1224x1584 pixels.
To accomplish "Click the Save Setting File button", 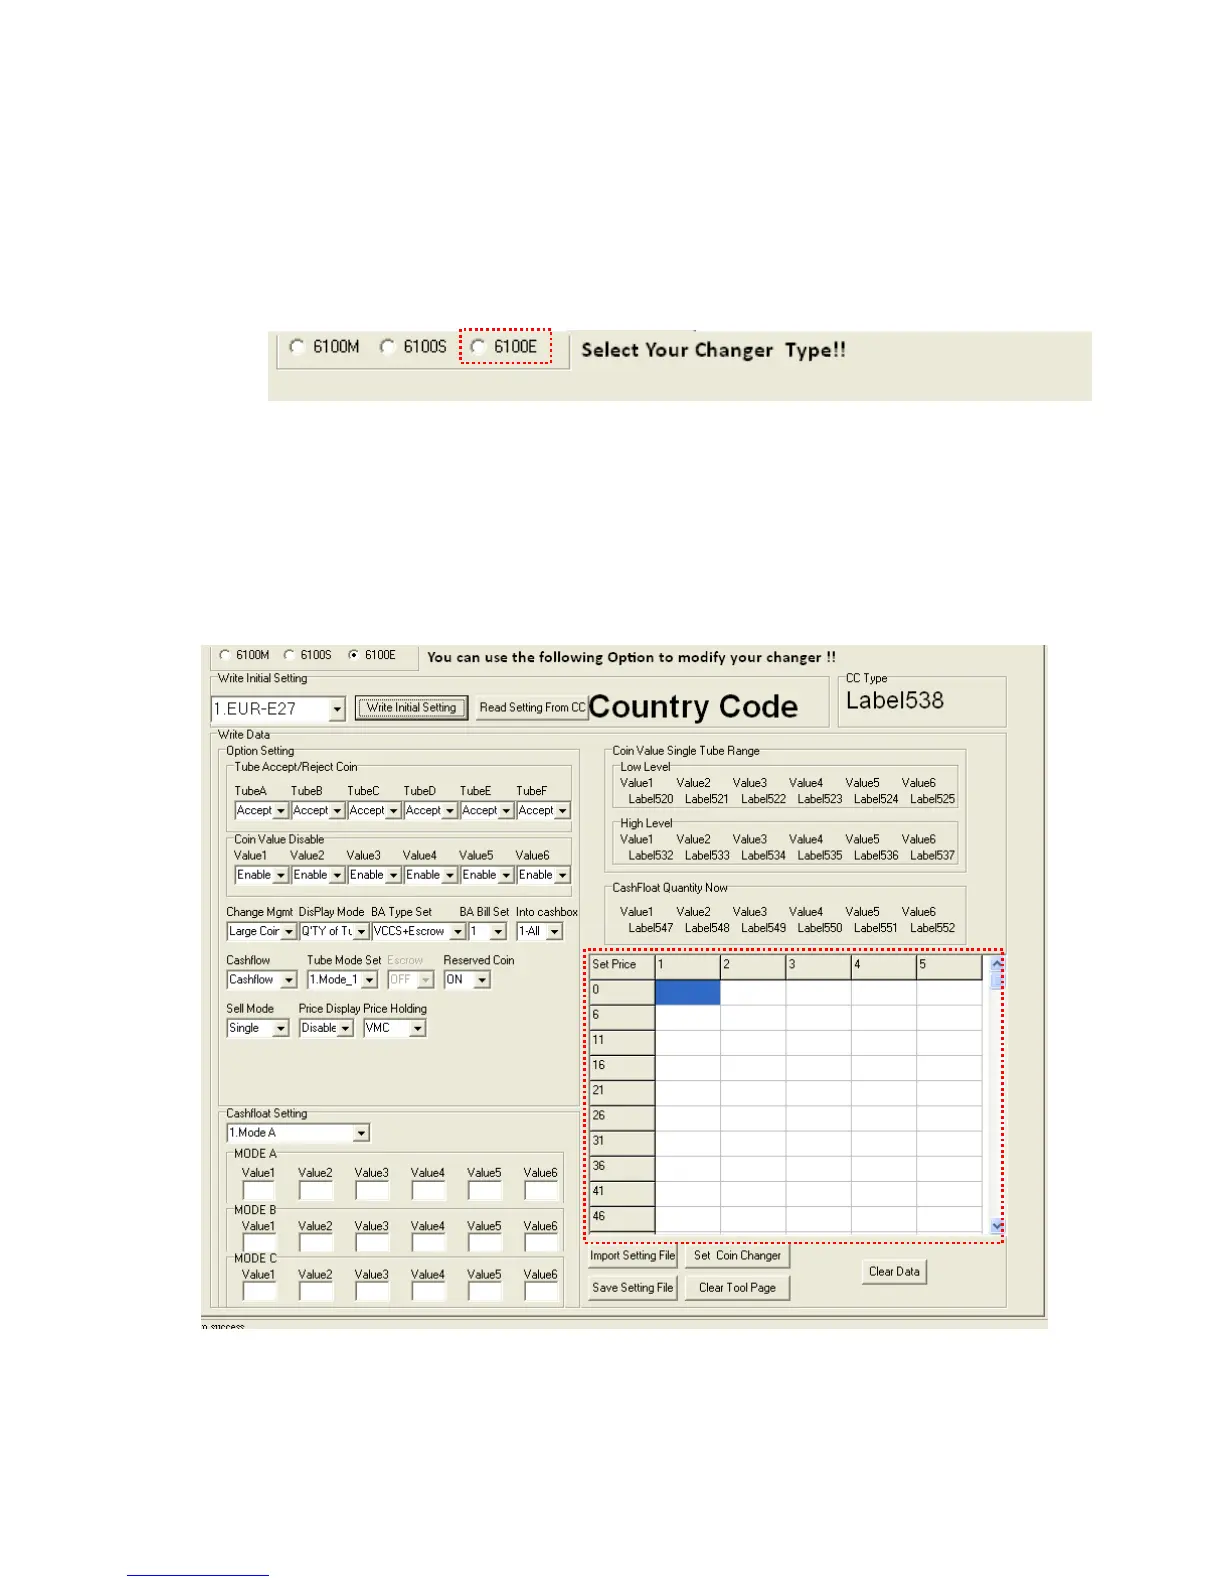I will tap(632, 1288).
